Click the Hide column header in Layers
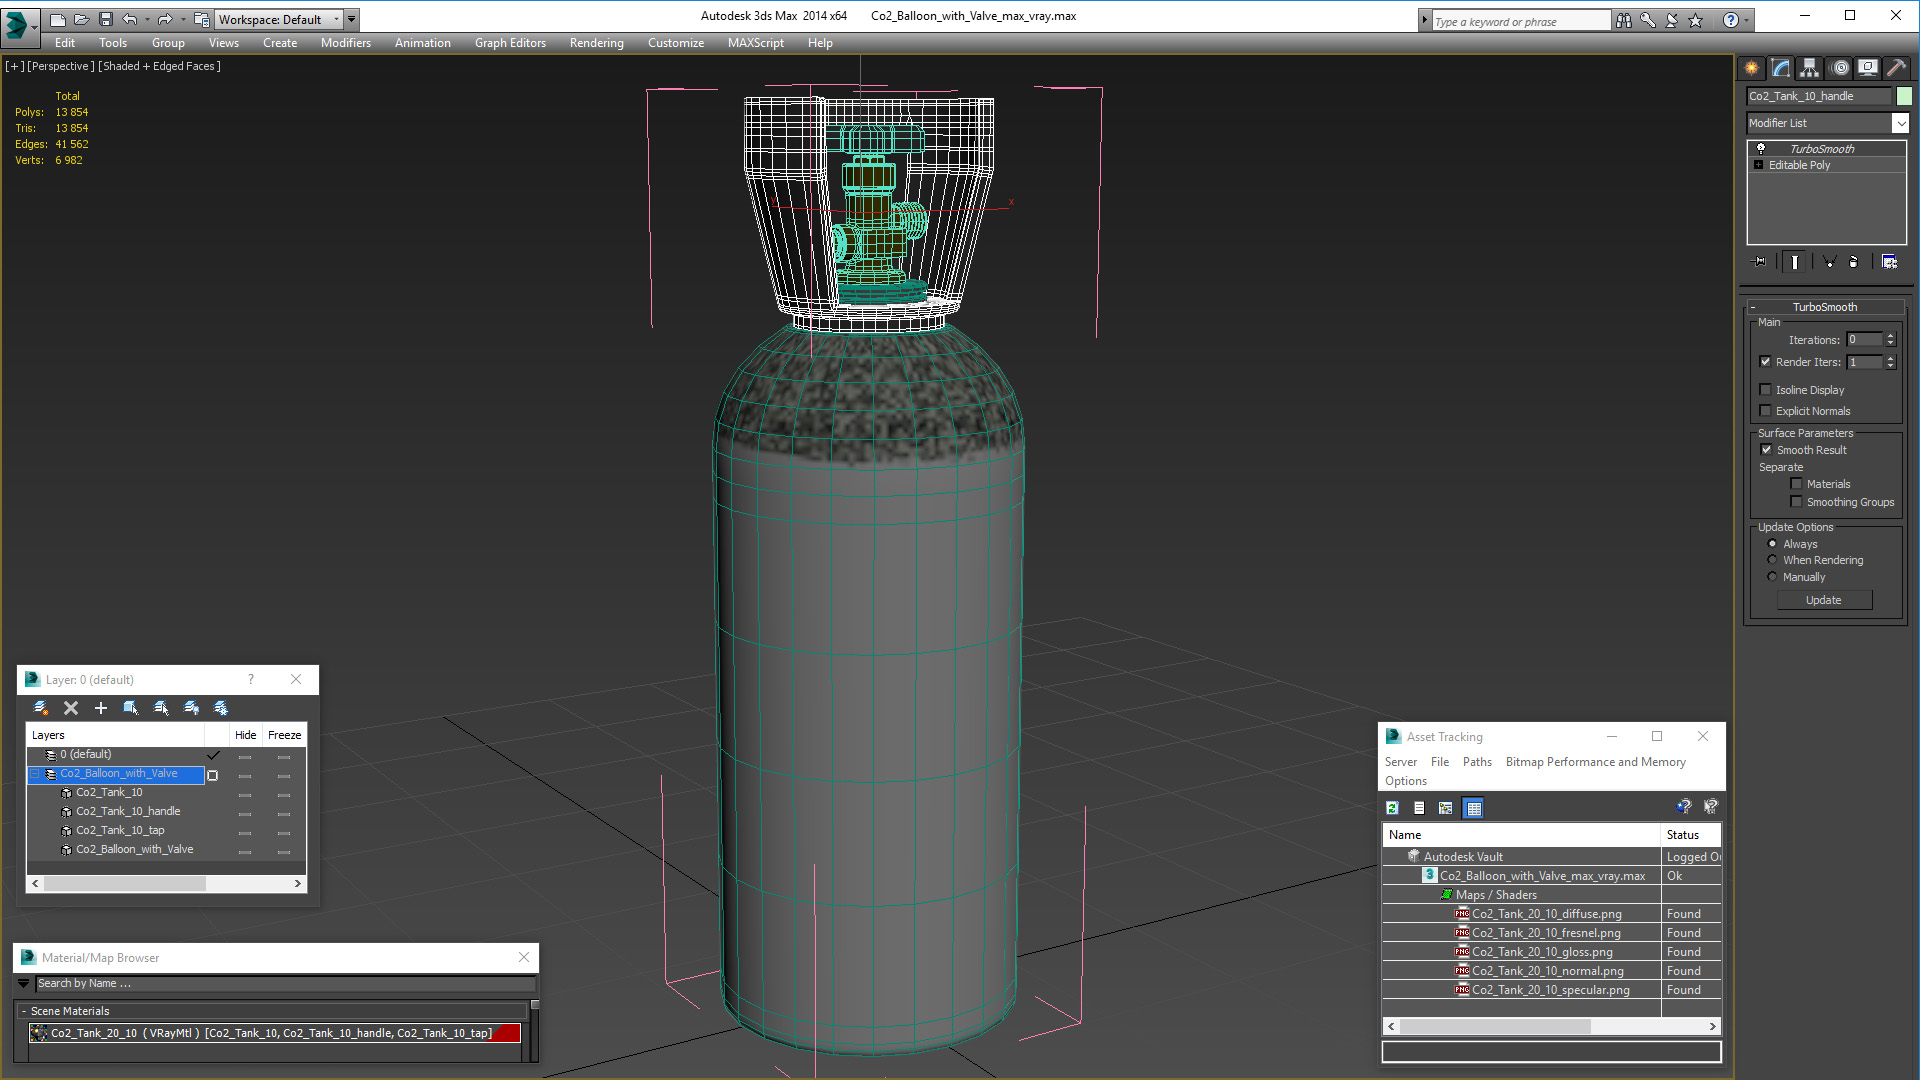1920x1080 pixels. tap(245, 735)
